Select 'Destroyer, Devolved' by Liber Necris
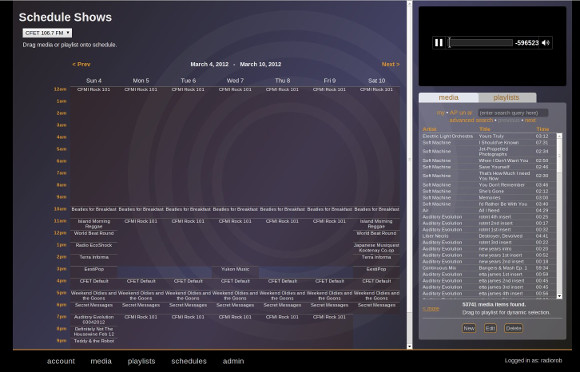Viewport: 580px width, 372px height. 489,236
